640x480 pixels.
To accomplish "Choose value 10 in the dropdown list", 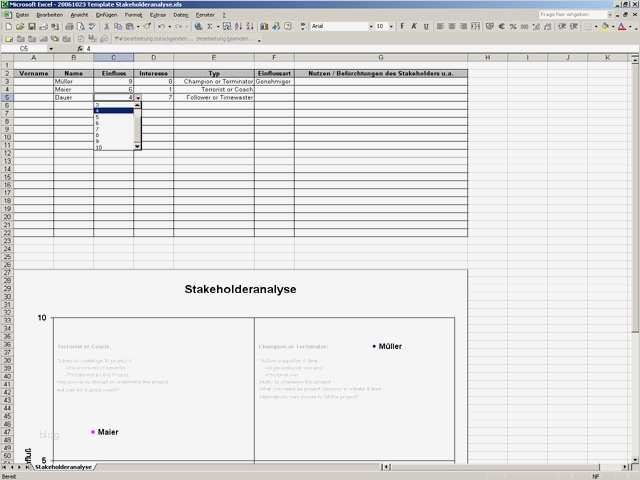I will (x=114, y=147).
